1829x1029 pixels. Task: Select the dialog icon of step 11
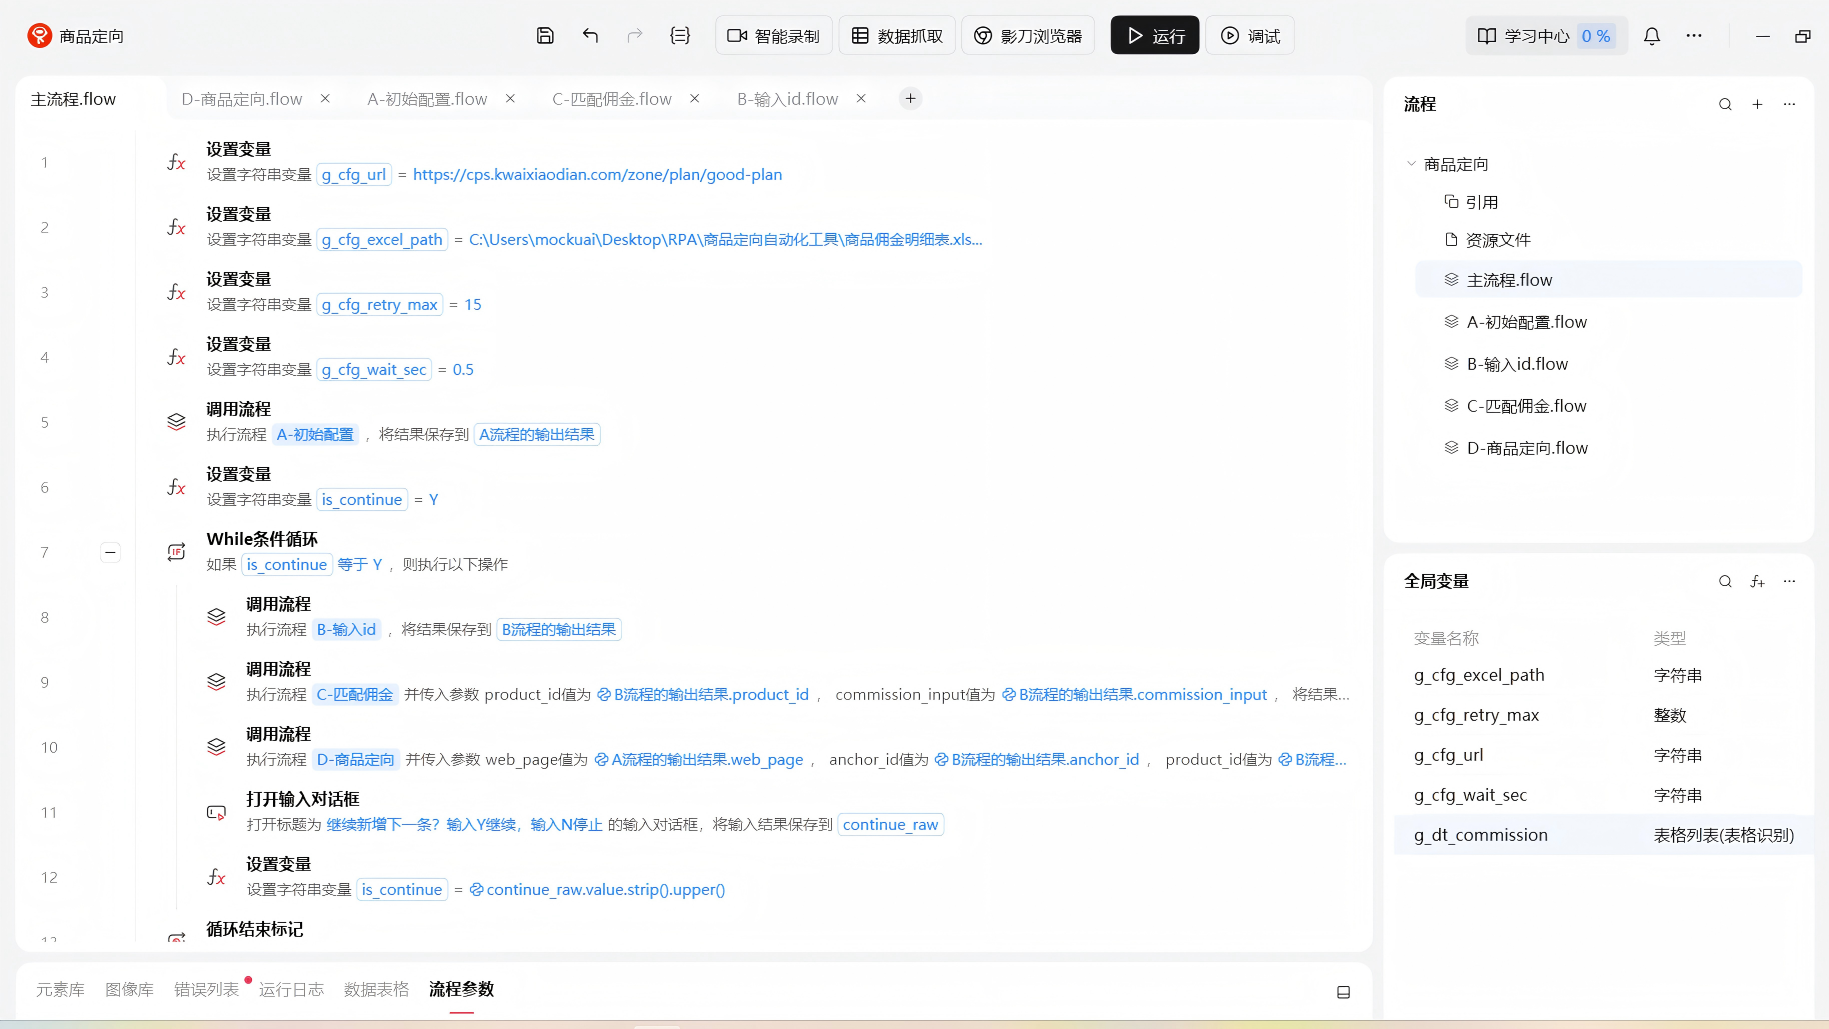[216, 812]
